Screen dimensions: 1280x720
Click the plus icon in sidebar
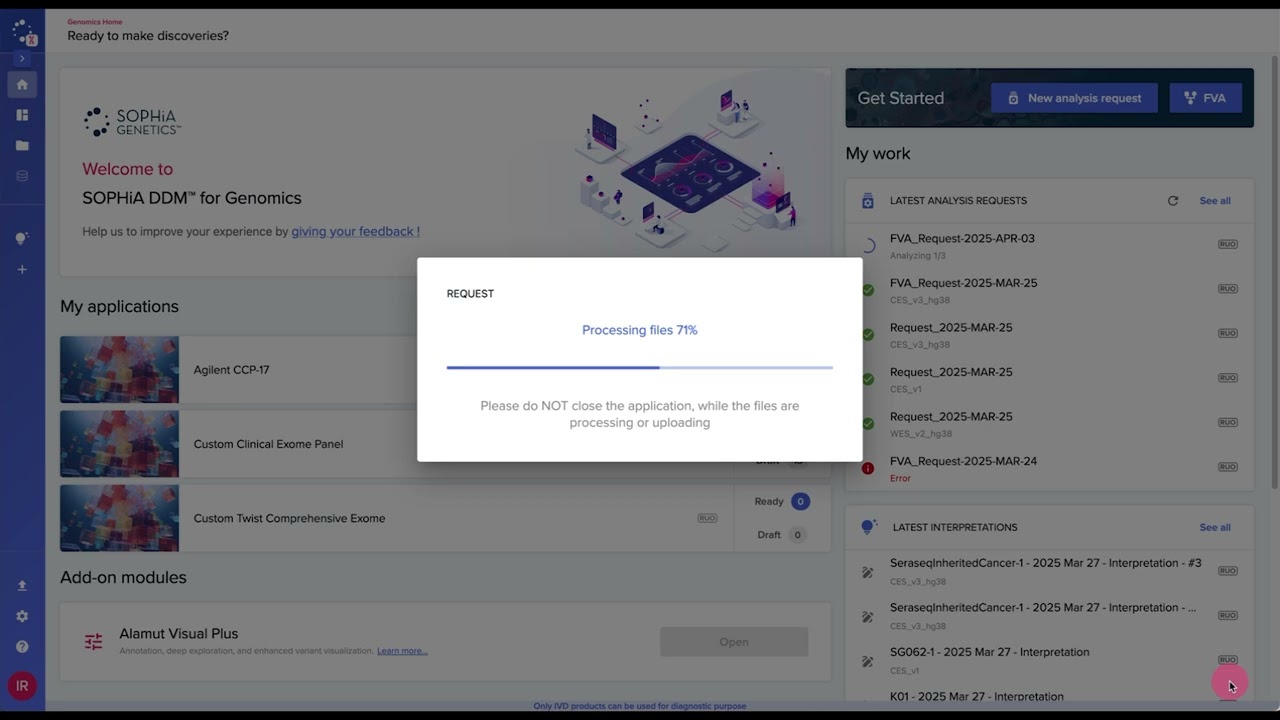coord(22,269)
